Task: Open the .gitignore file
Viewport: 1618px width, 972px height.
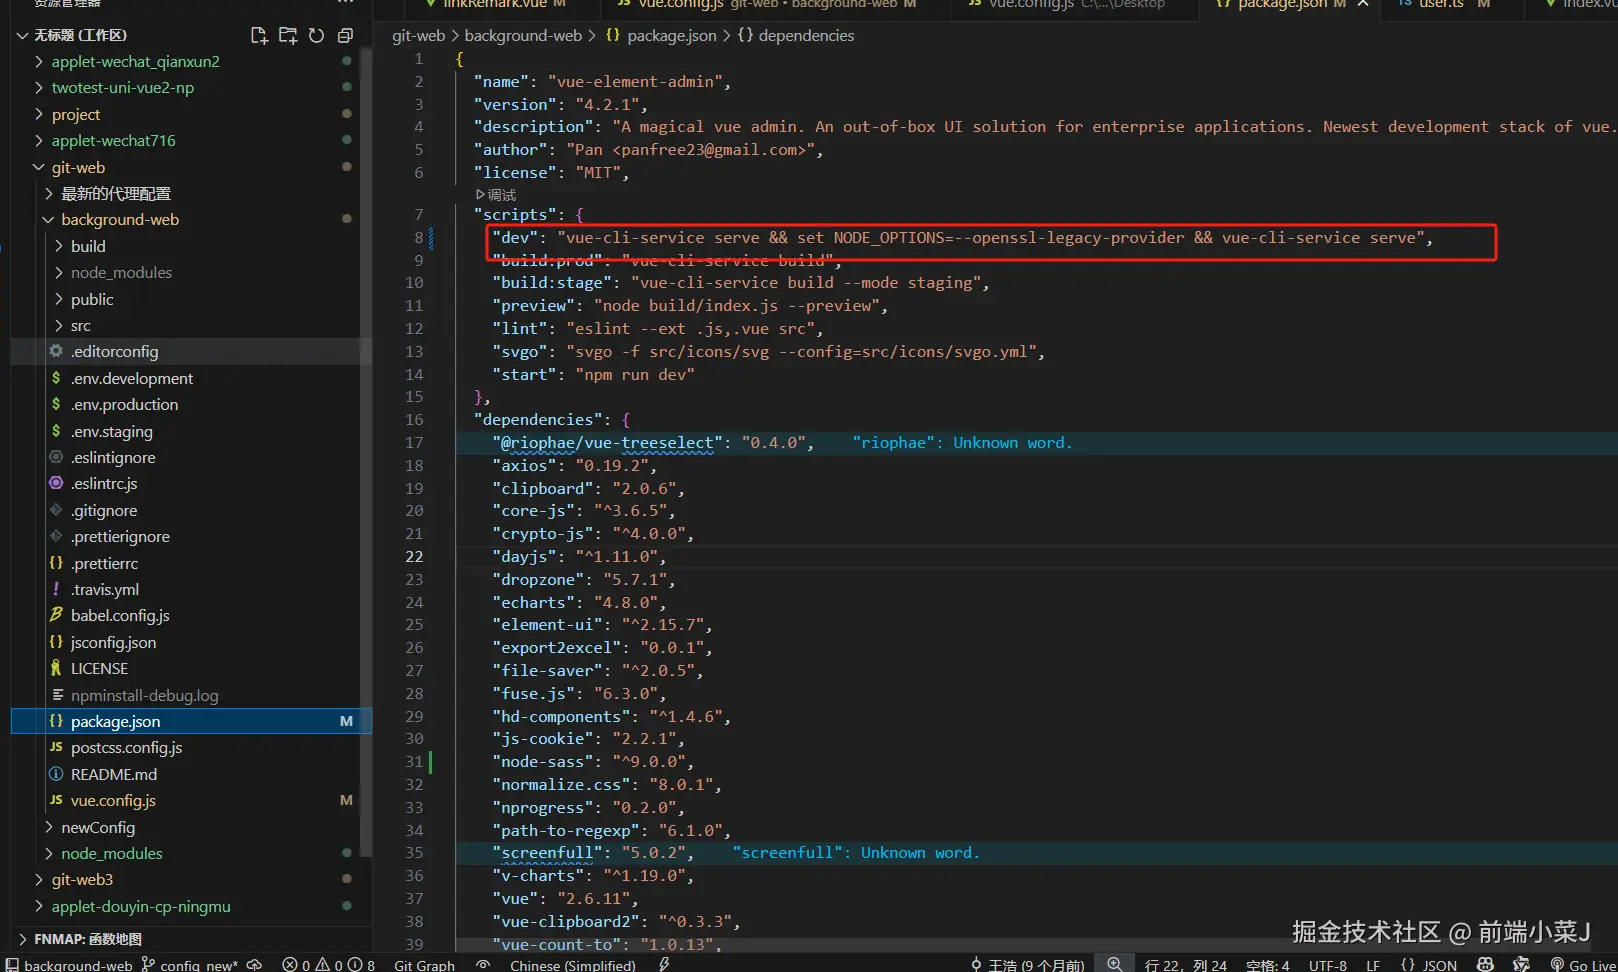Action: point(104,511)
